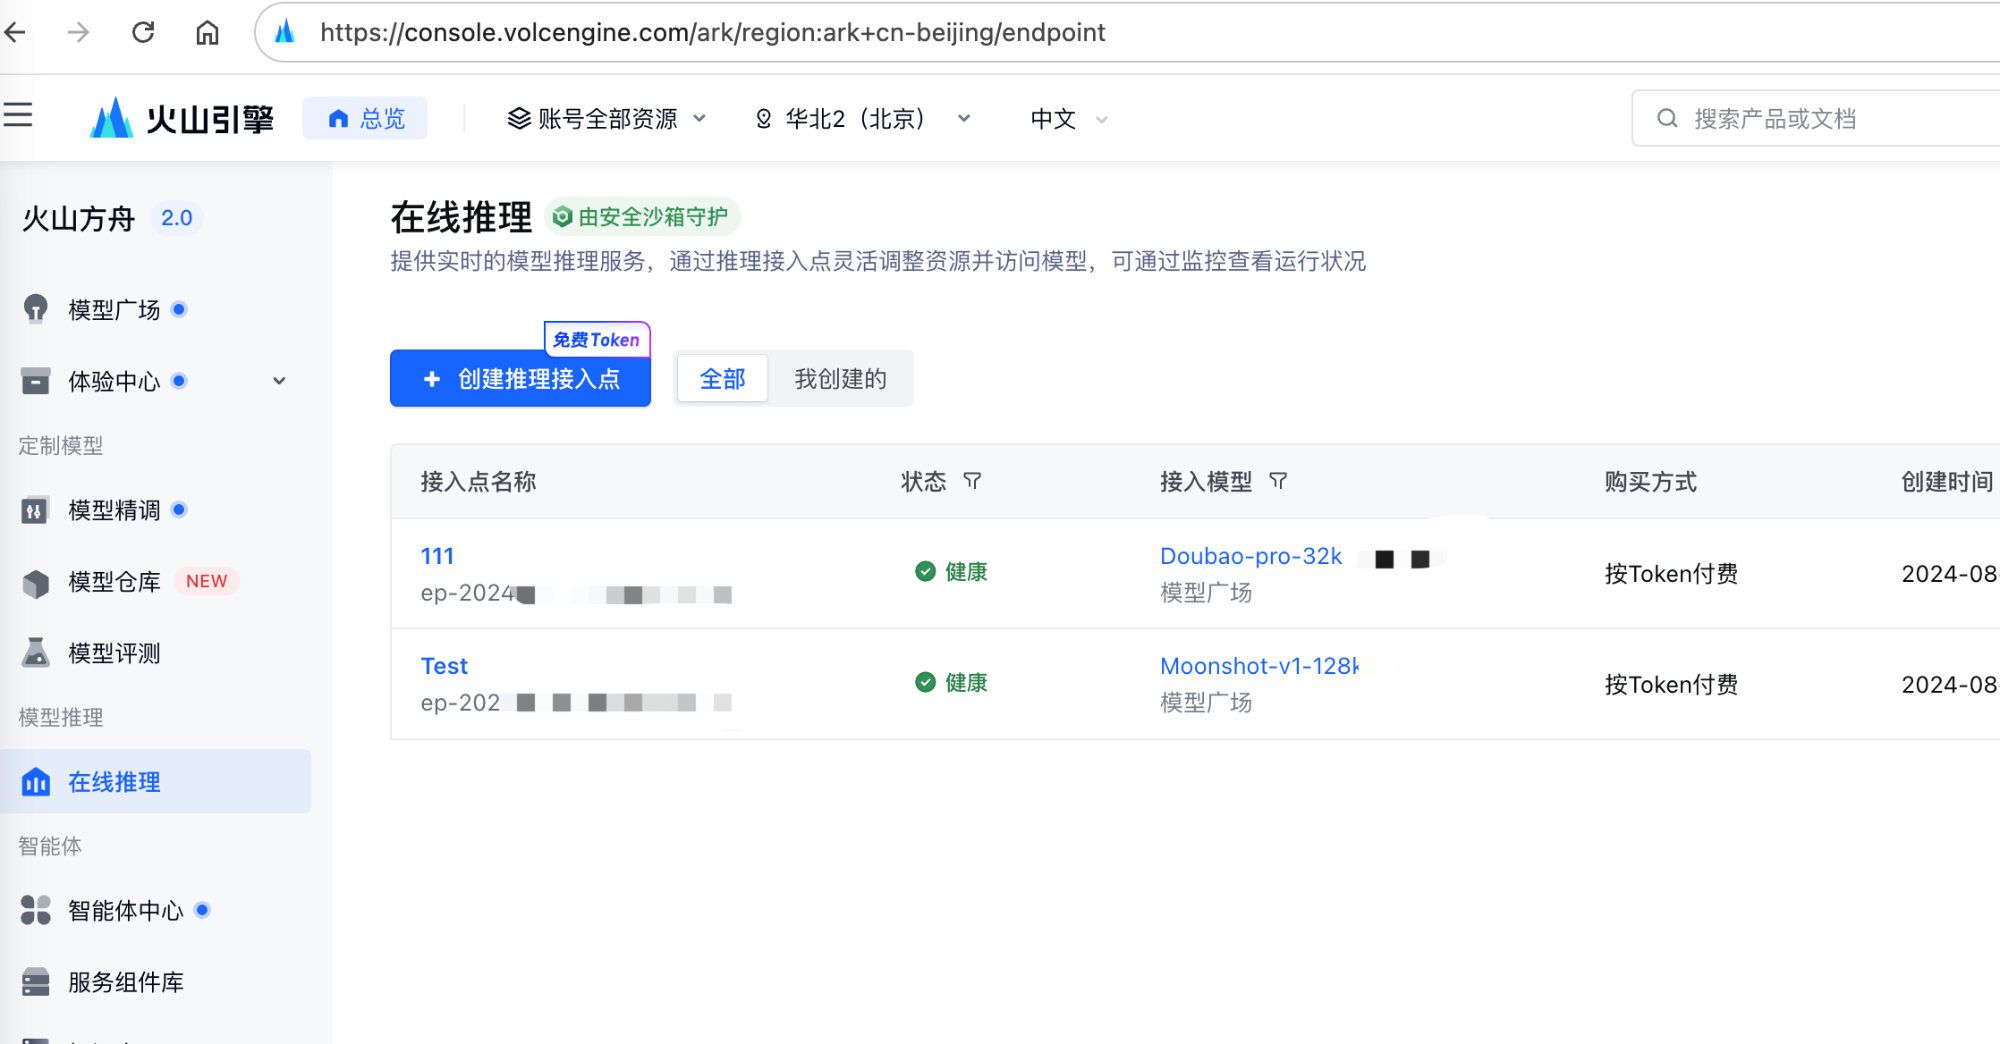Focus the 搜索产品或文档 search box

click(x=1816, y=119)
